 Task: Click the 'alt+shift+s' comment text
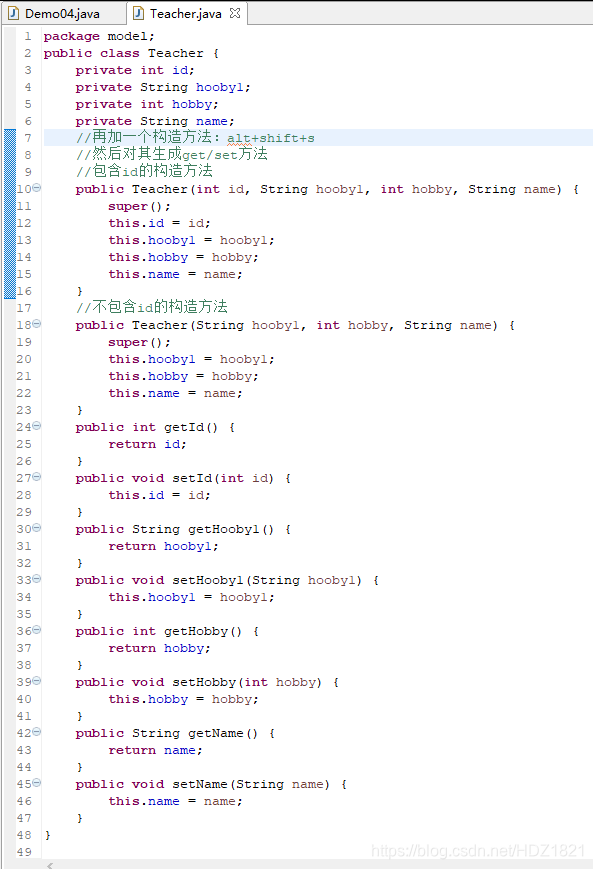270,138
